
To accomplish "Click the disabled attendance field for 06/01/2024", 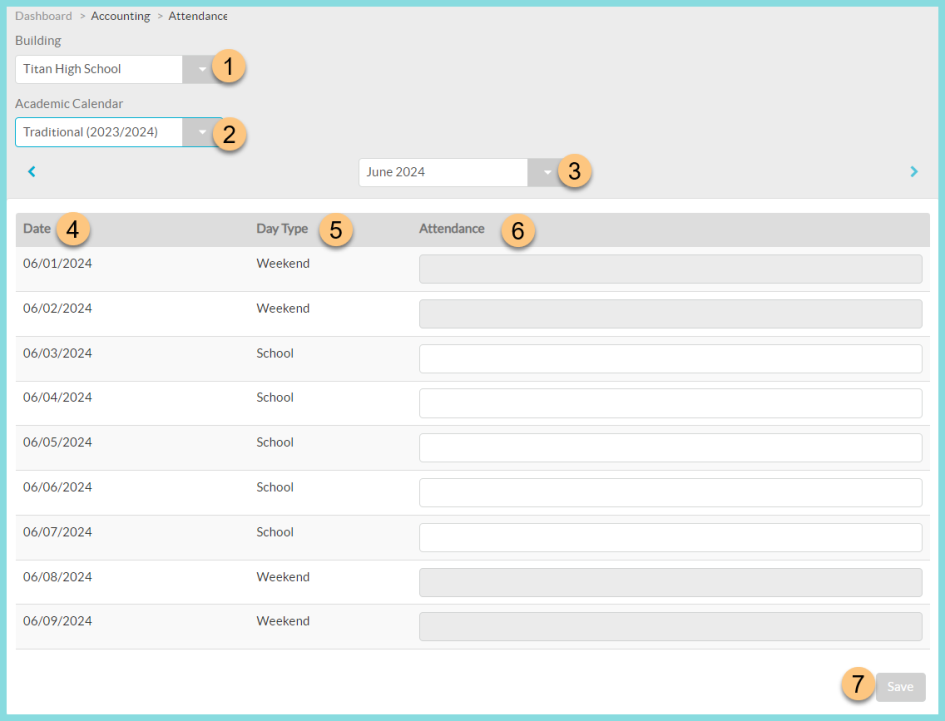I will pos(670,269).
